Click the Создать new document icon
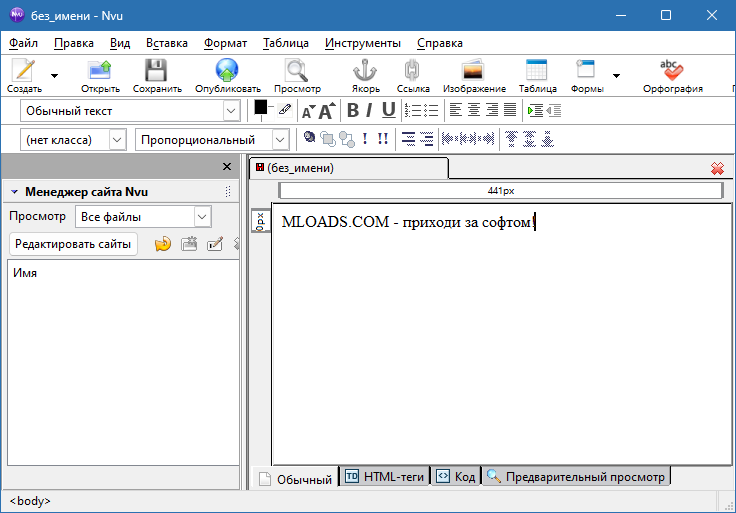Image resolution: width=736 pixels, height=513 pixels. 24,70
